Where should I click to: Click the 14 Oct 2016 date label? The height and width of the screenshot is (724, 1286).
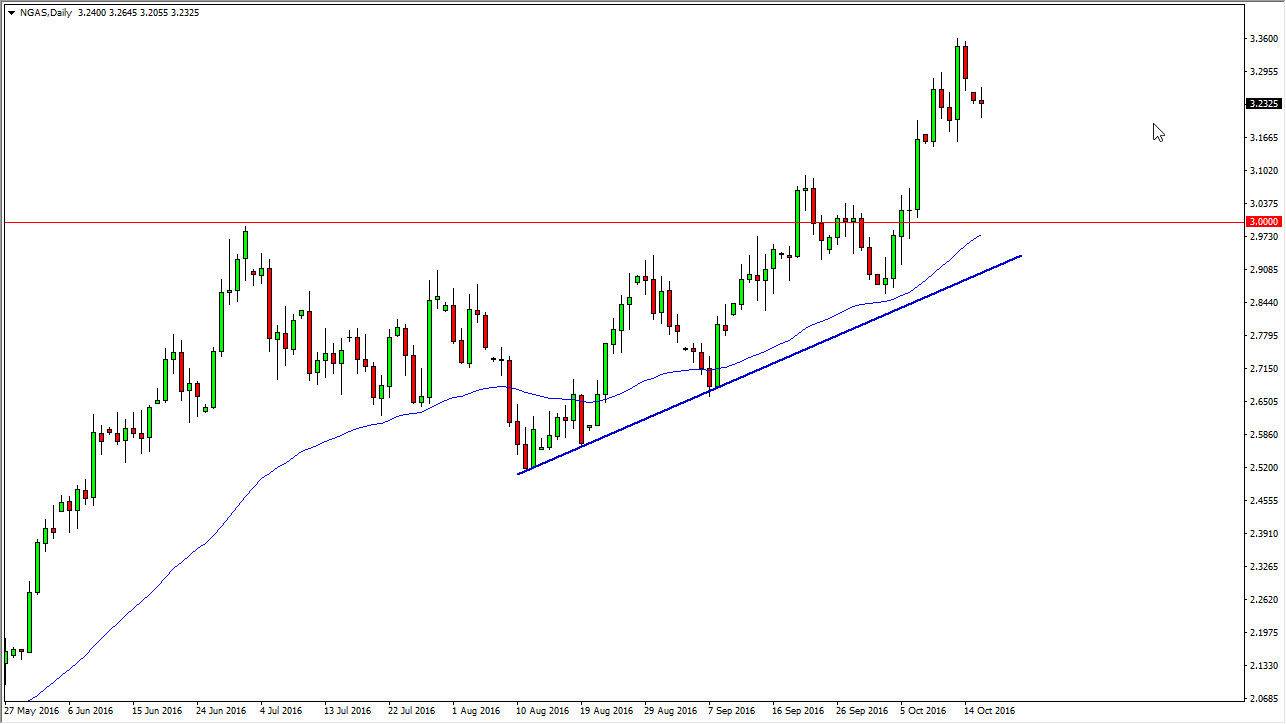coord(989,710)
